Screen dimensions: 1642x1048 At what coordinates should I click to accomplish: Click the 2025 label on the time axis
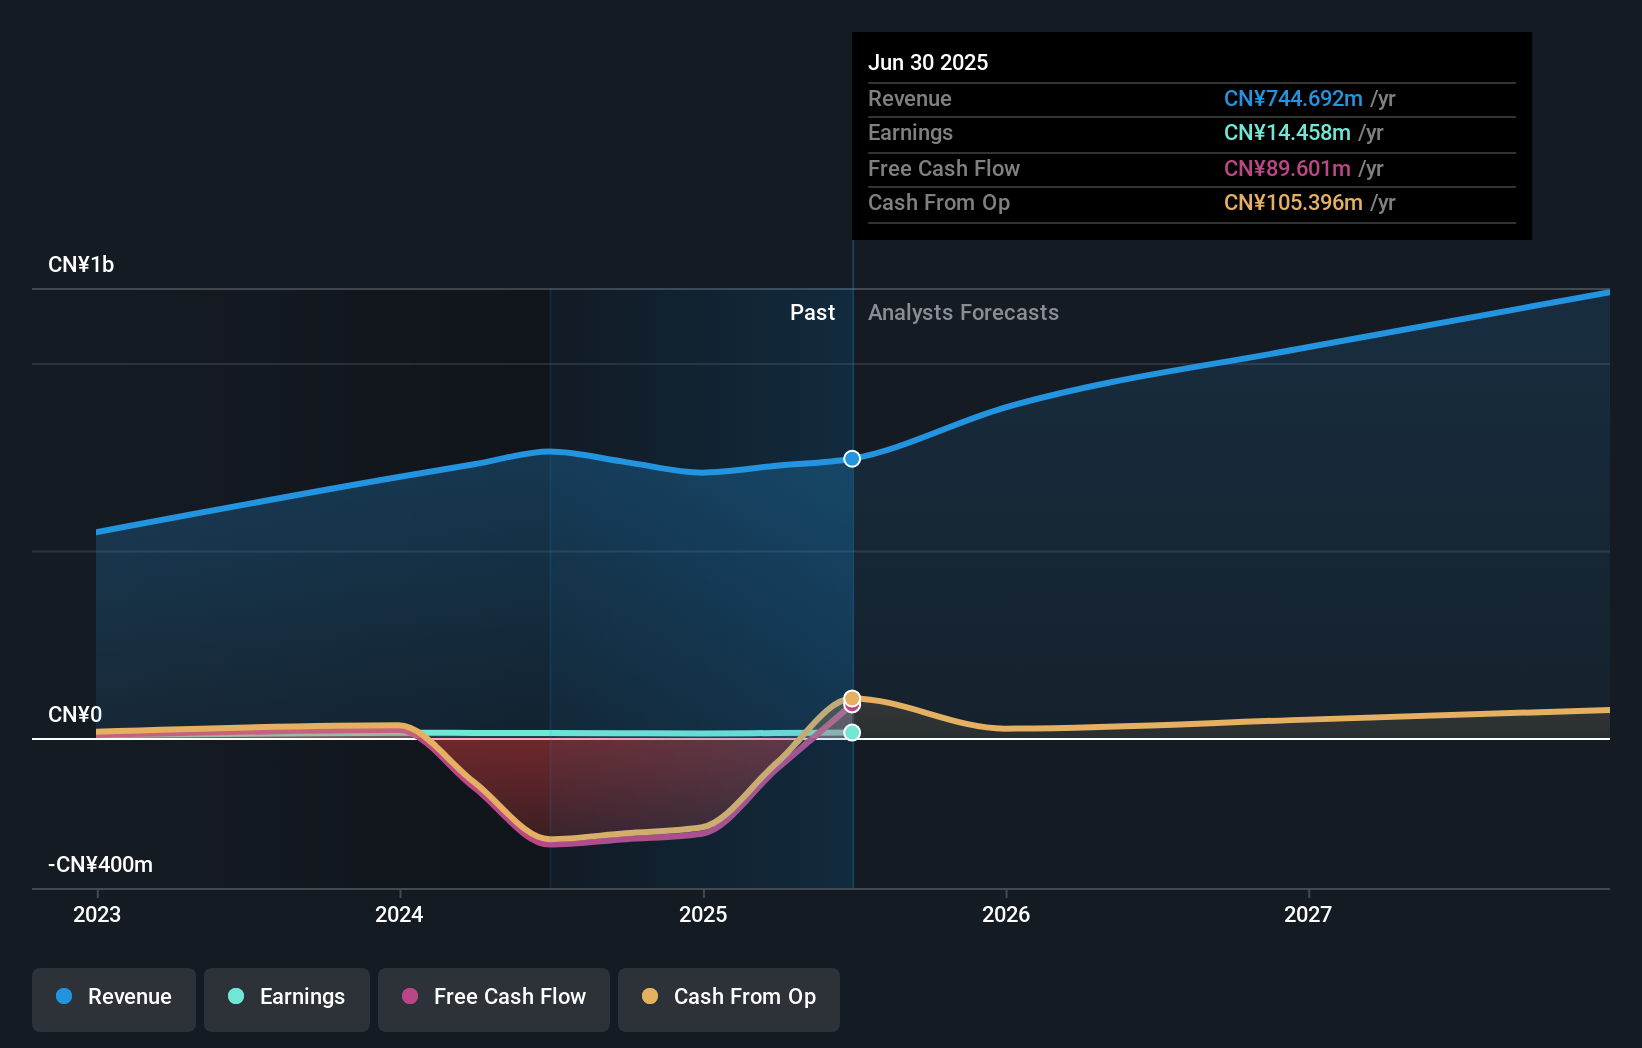pos(703,913)
